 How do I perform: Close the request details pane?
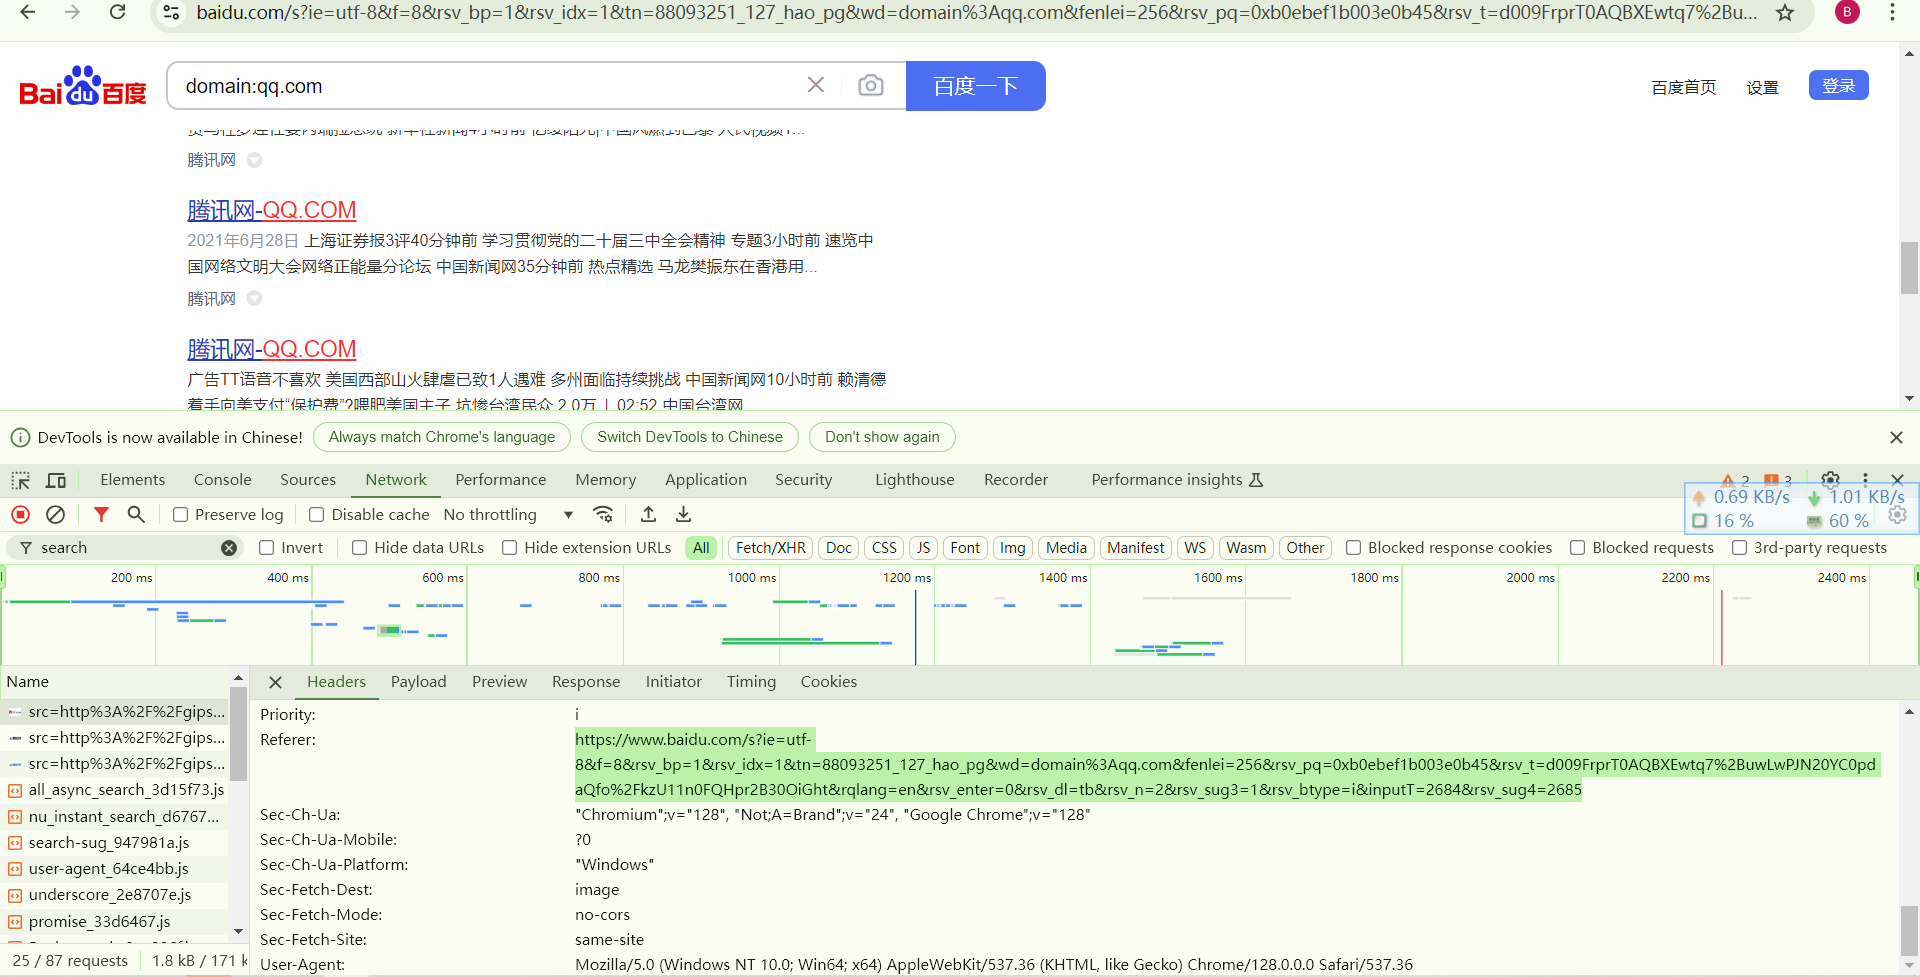click(275, 682)
